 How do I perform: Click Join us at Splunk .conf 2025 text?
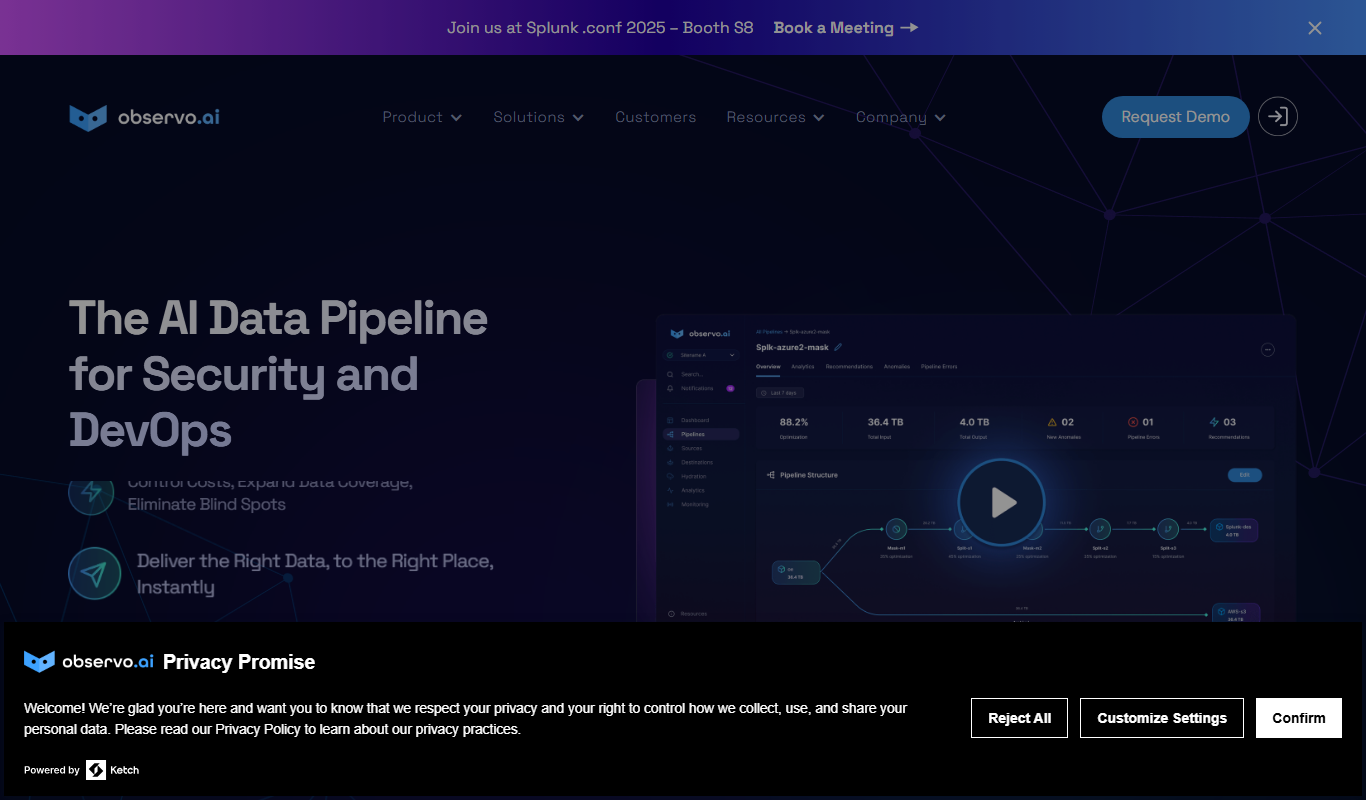(600, 28)
